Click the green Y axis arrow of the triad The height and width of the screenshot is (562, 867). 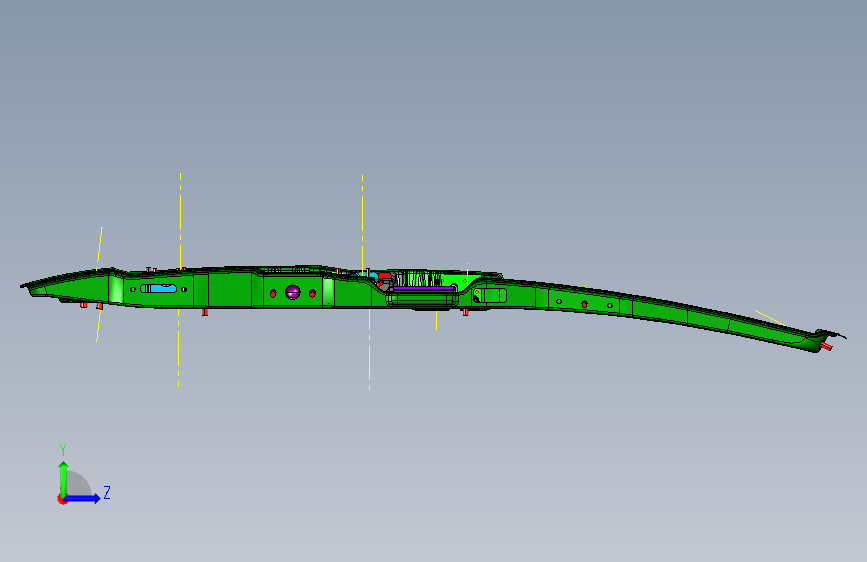point(64,478)
